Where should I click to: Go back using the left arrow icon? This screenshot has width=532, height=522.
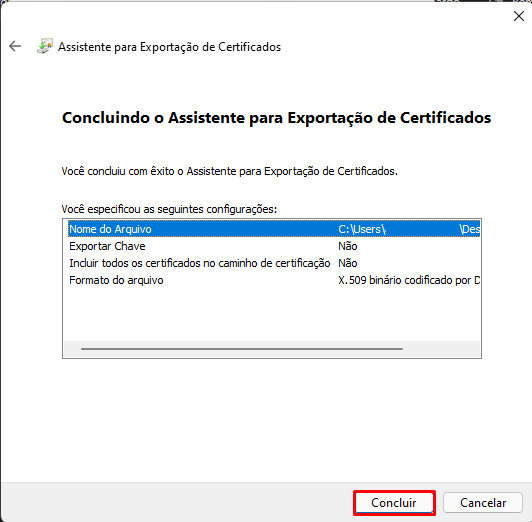point(15,46)
